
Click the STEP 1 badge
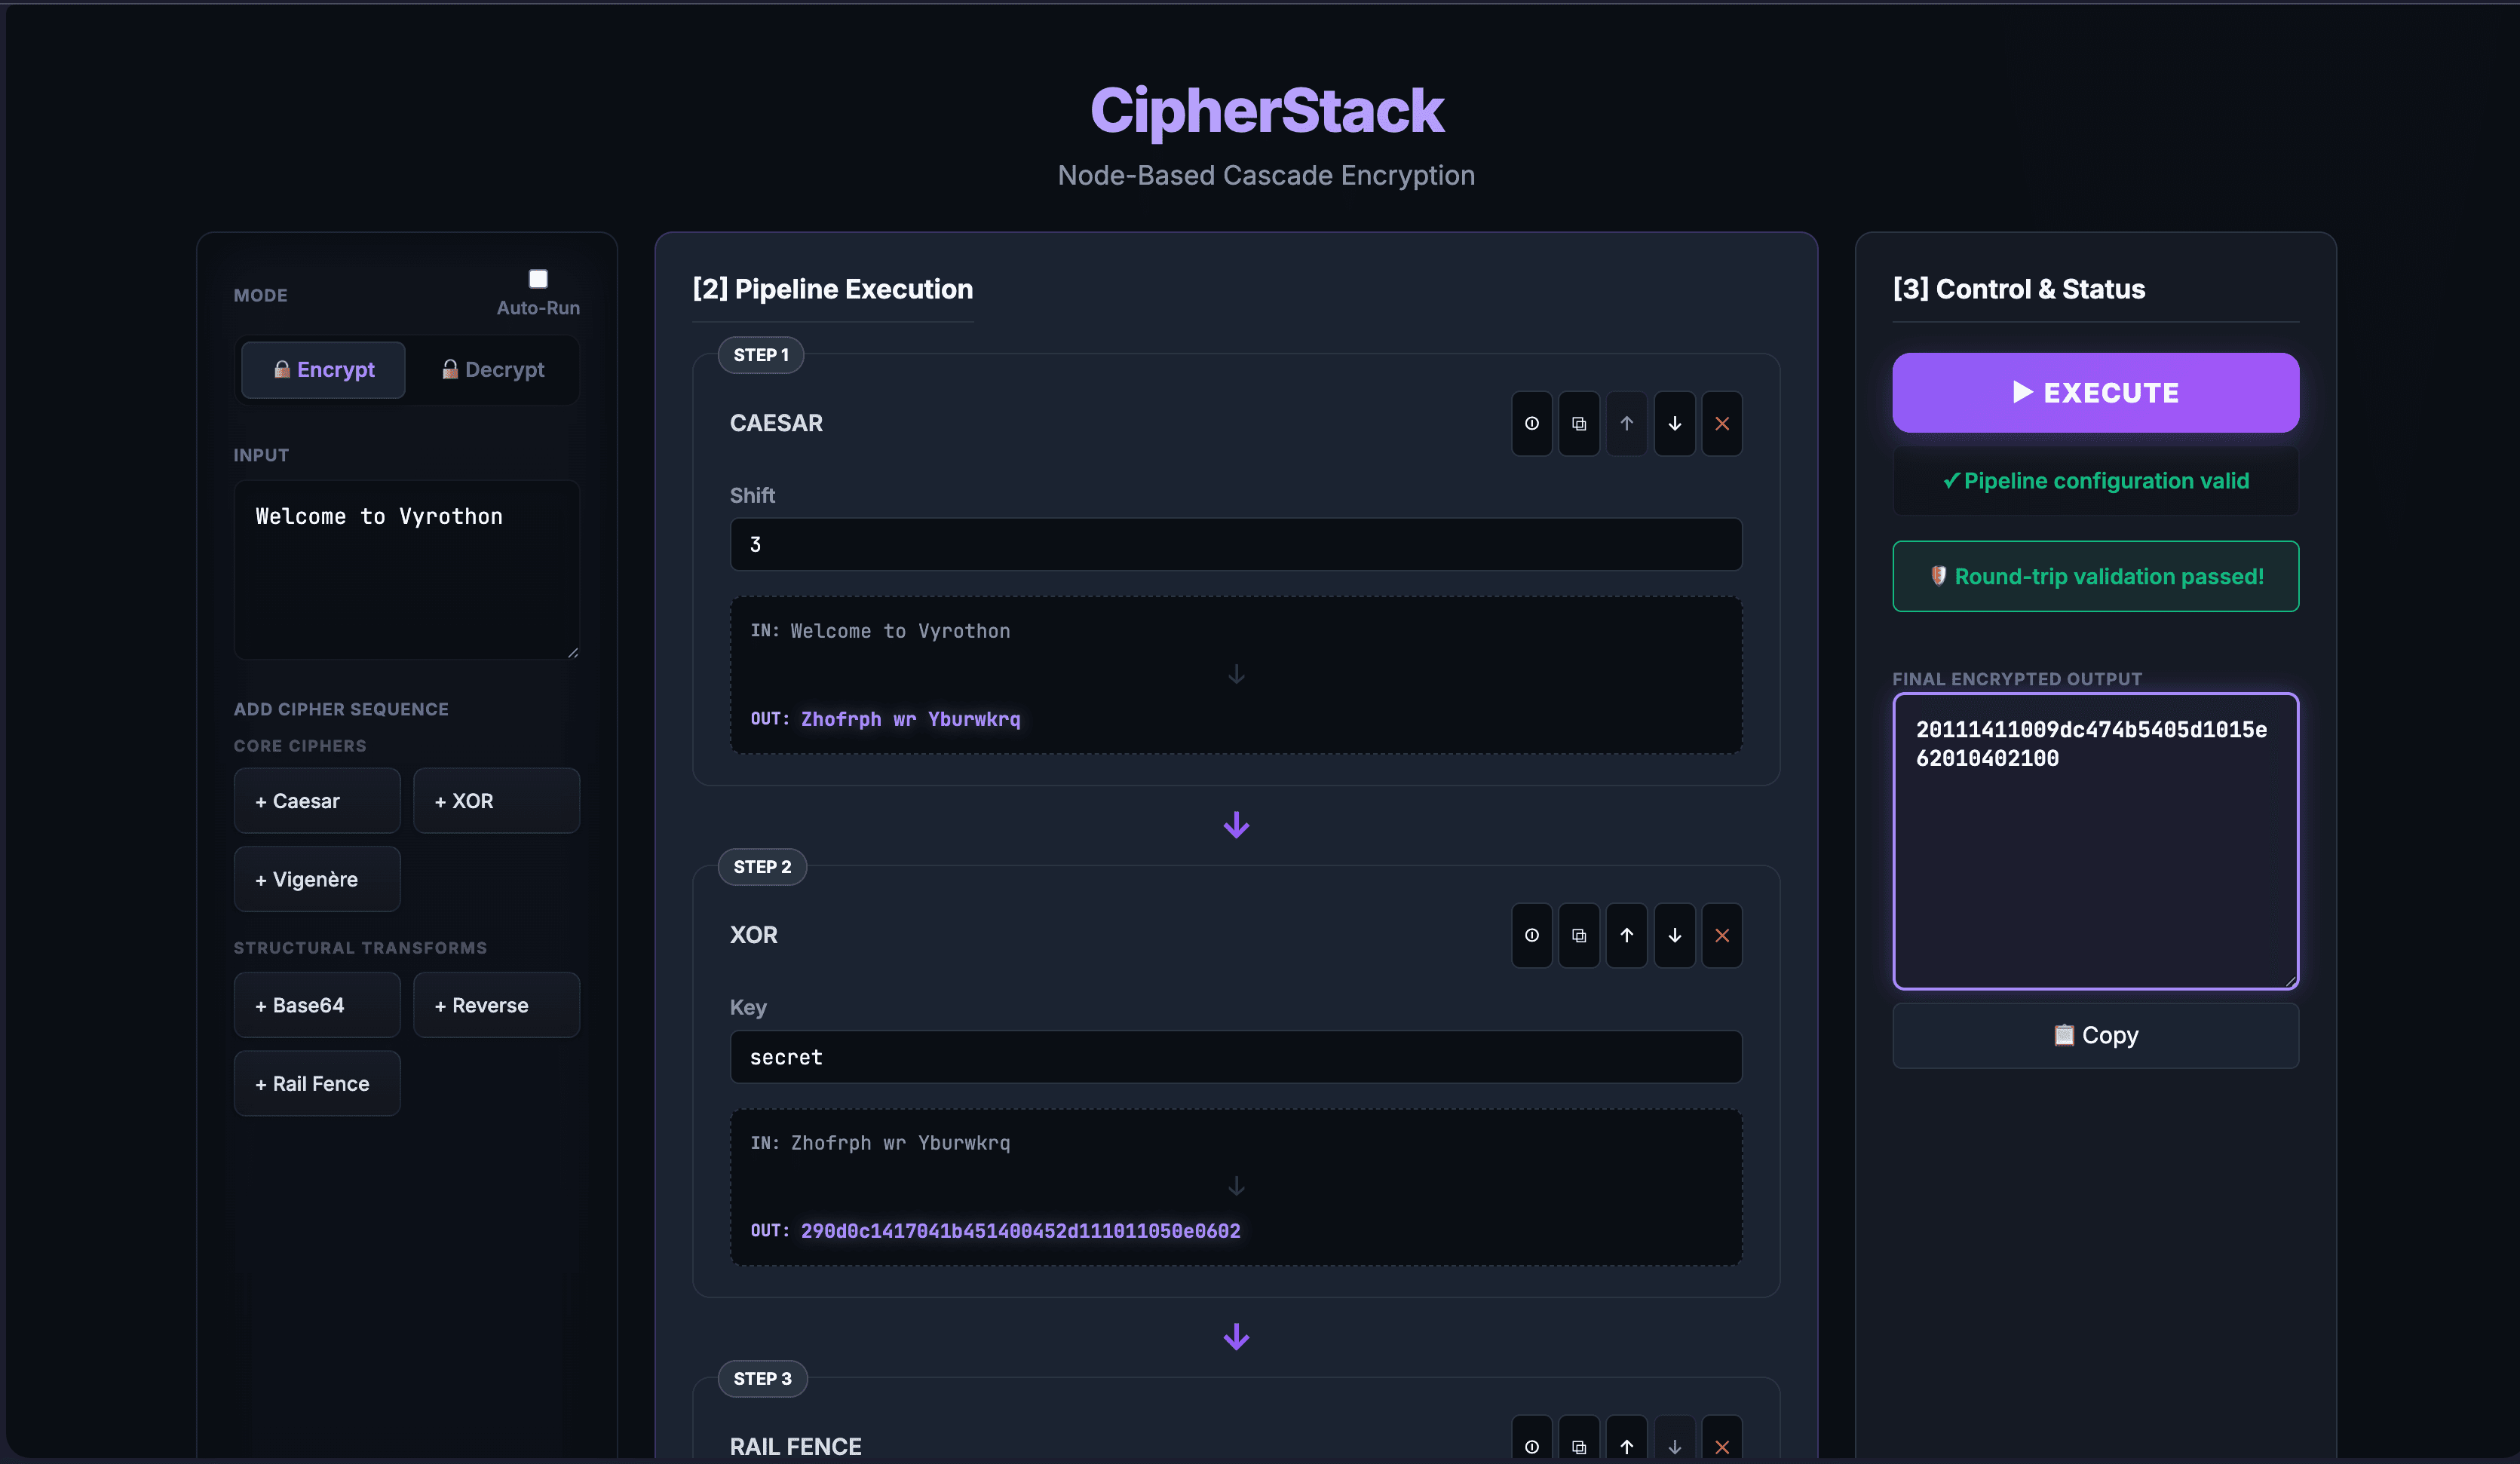(761, 355)
